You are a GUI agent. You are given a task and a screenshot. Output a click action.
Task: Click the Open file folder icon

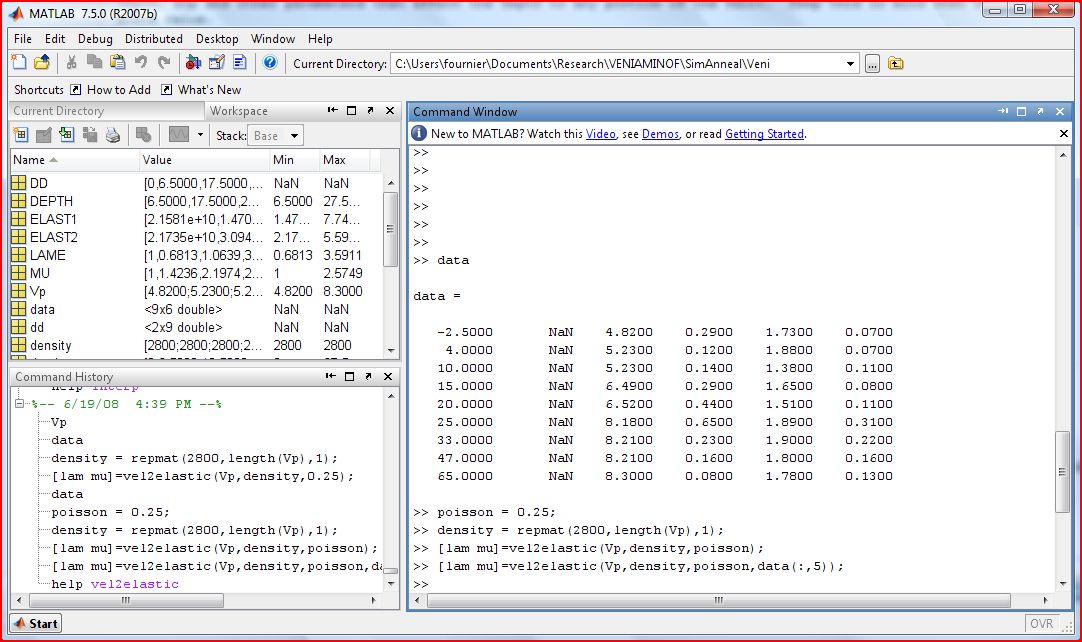42,63
